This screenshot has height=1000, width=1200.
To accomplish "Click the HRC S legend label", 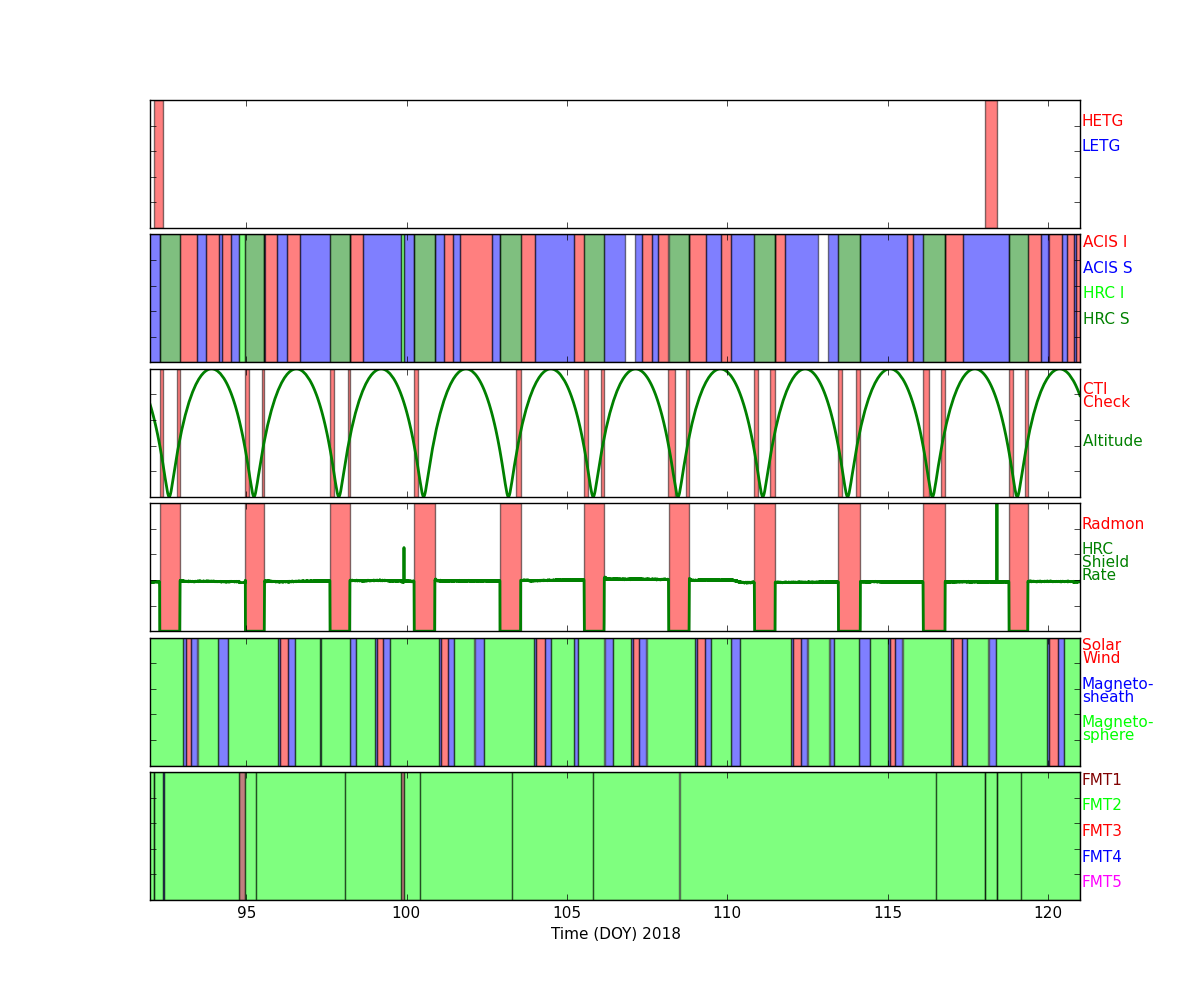I will point(1105,319).
